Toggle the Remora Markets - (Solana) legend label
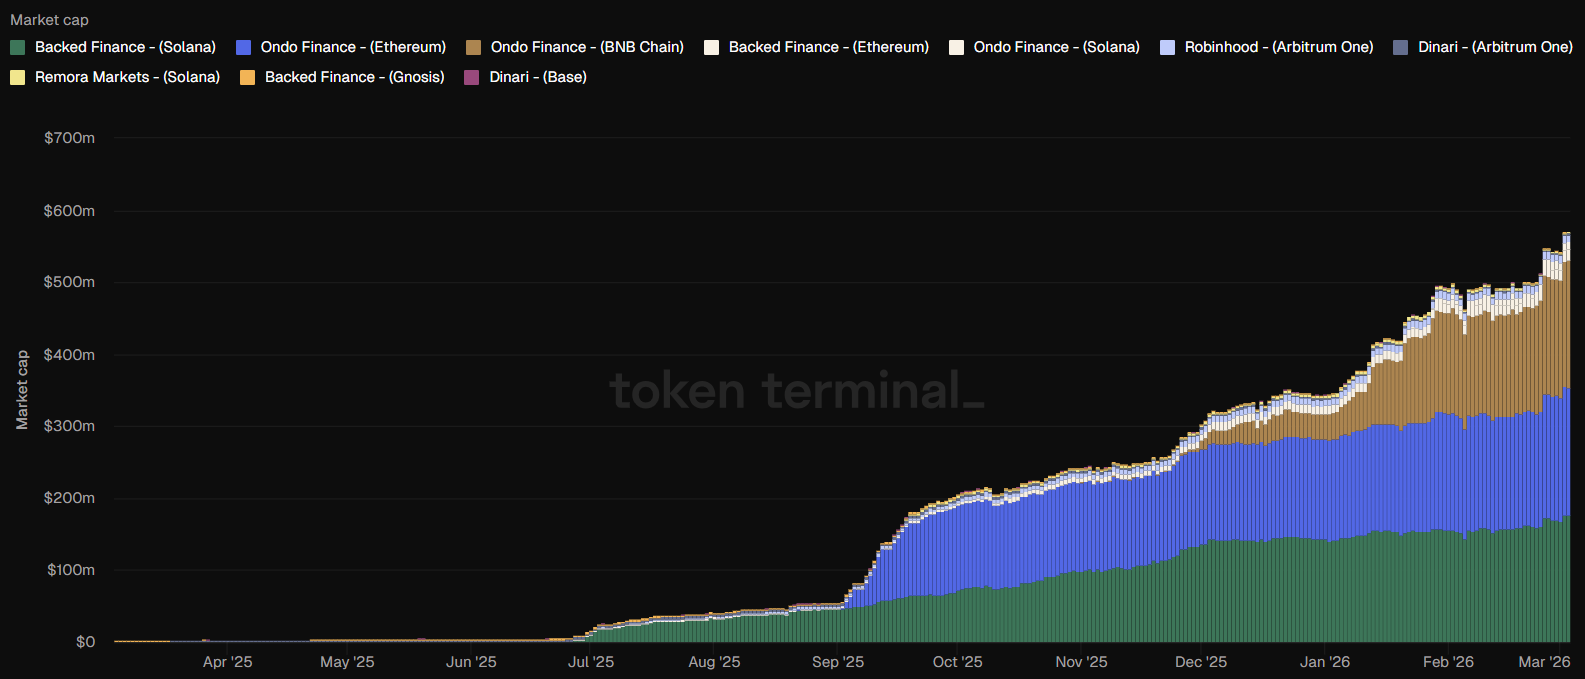The height and width of the screenshot is (679, 1585). [127, 77]
